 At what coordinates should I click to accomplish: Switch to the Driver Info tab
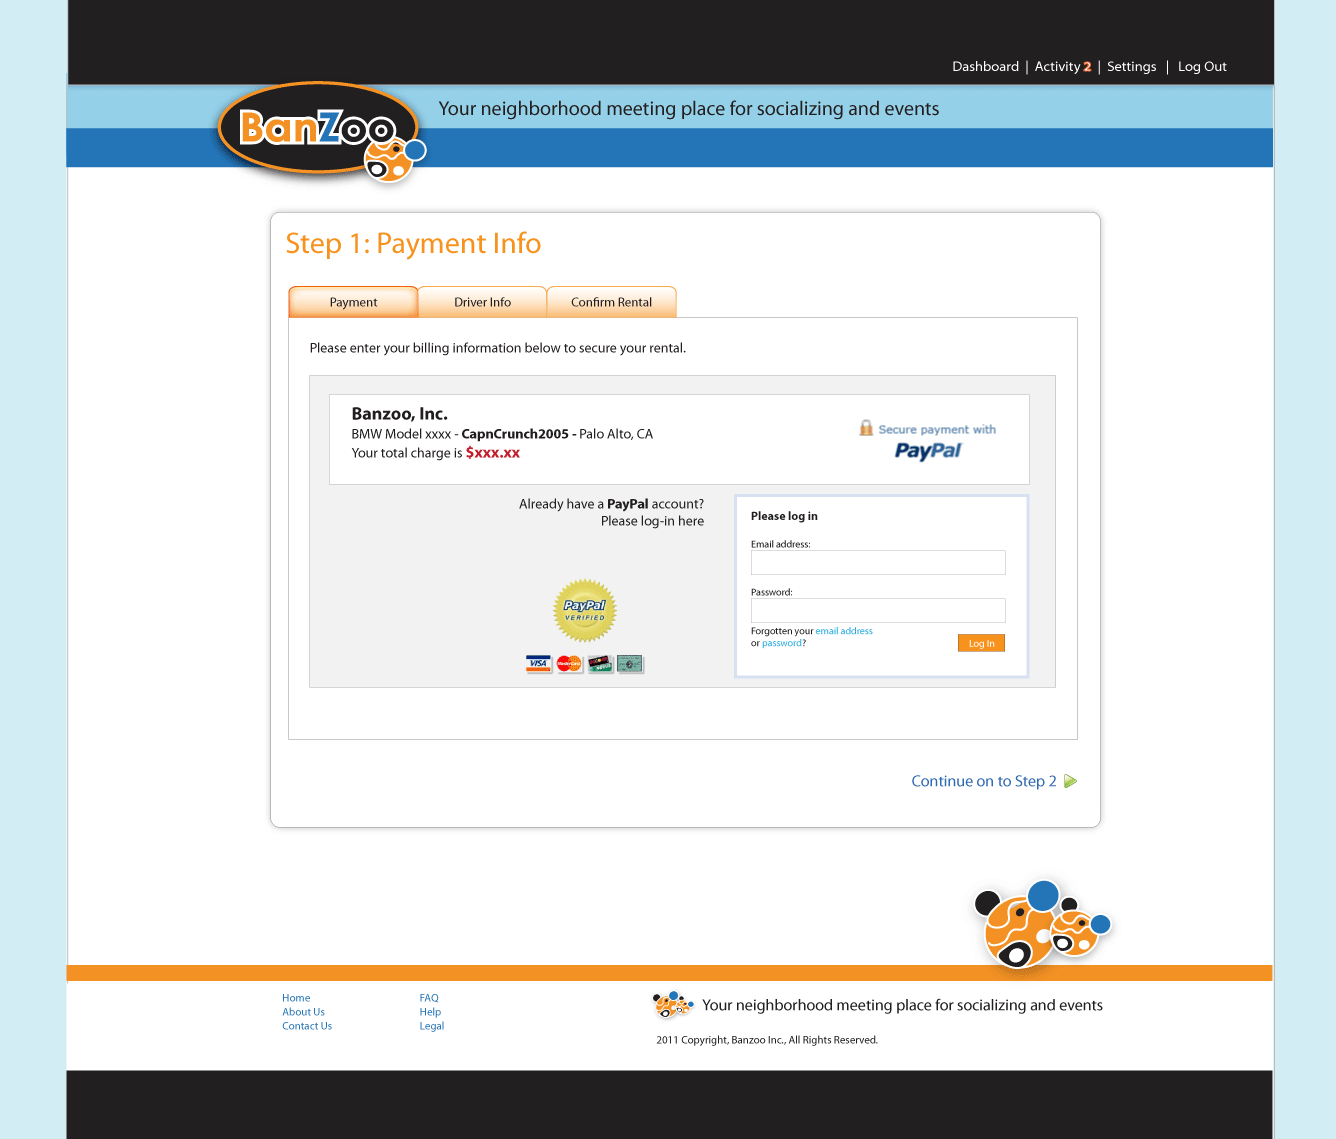click(482, 302)
